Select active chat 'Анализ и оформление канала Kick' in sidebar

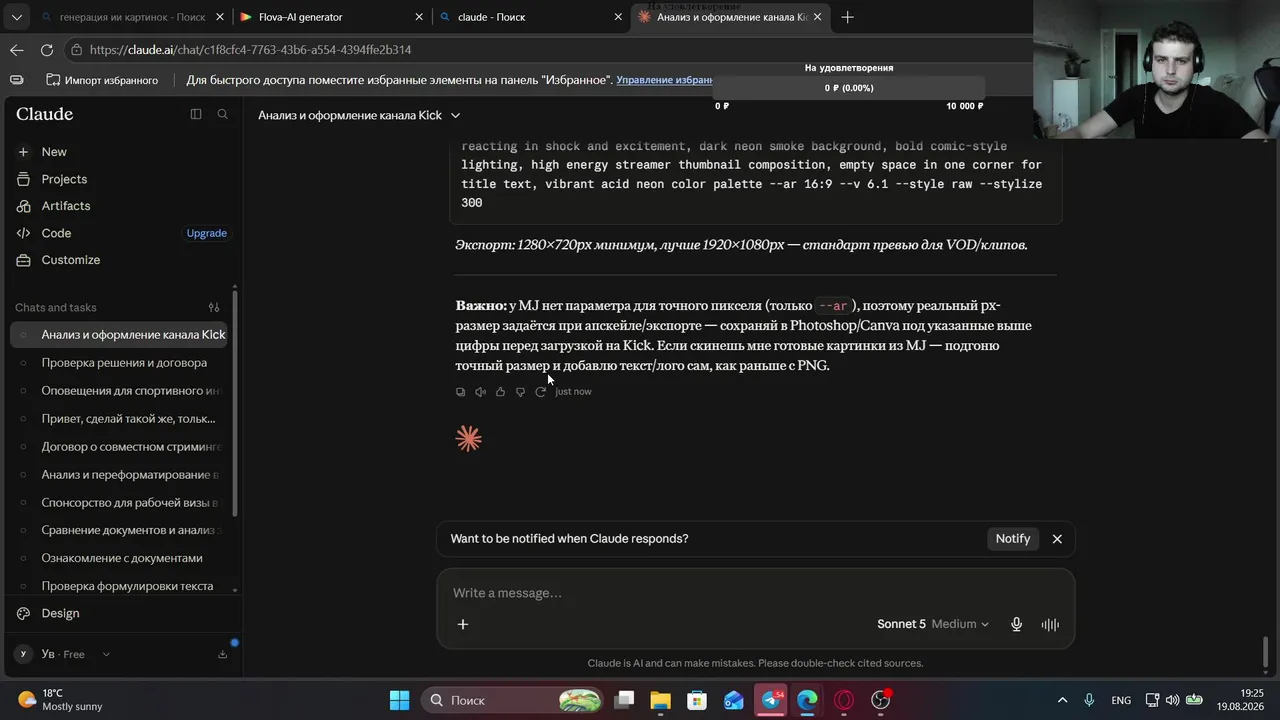[x=120, y=335]
